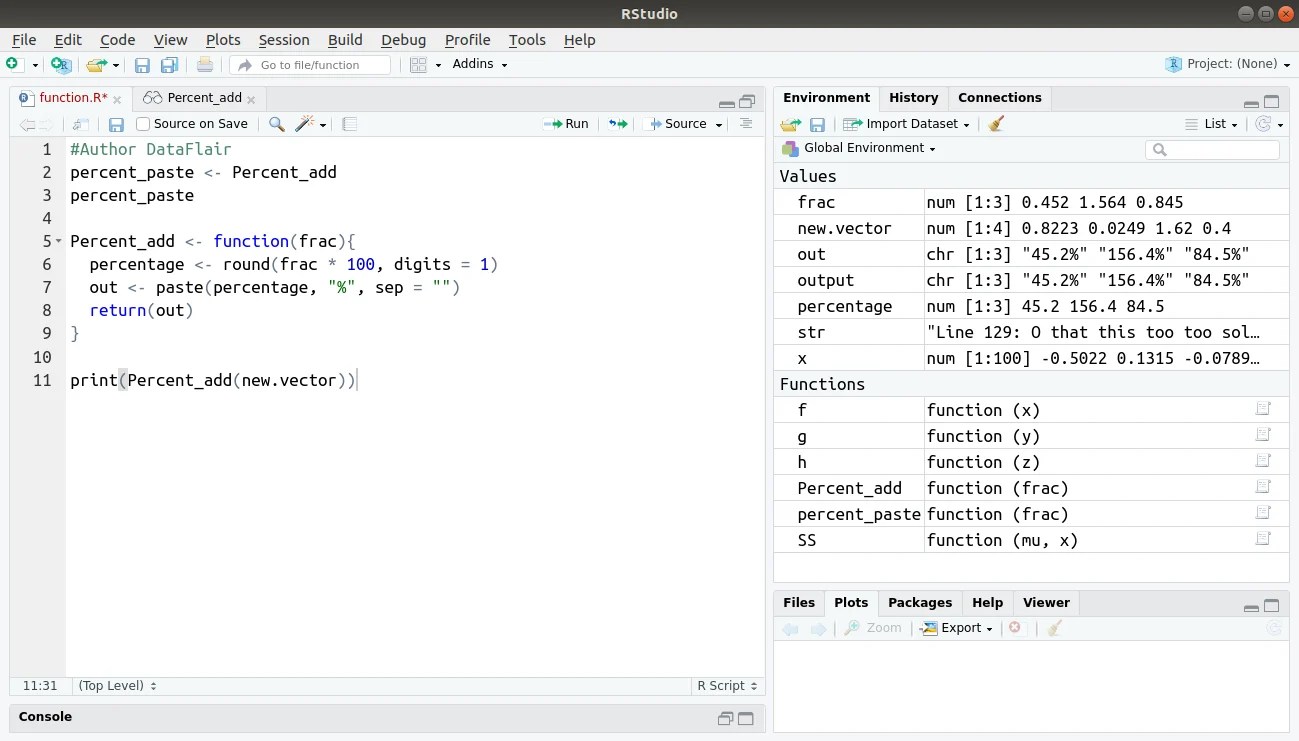Create a new project with the R project icon
This screenshot has width=1299, height=741.
(60, 63)
